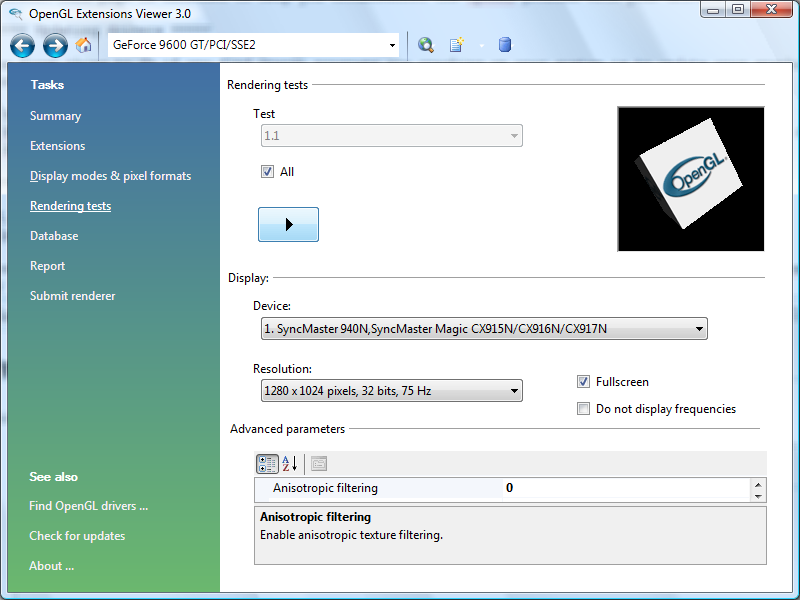Switch property grid to Categorized view
Screen dimensions: 800x600
click(x=267, y=463)
